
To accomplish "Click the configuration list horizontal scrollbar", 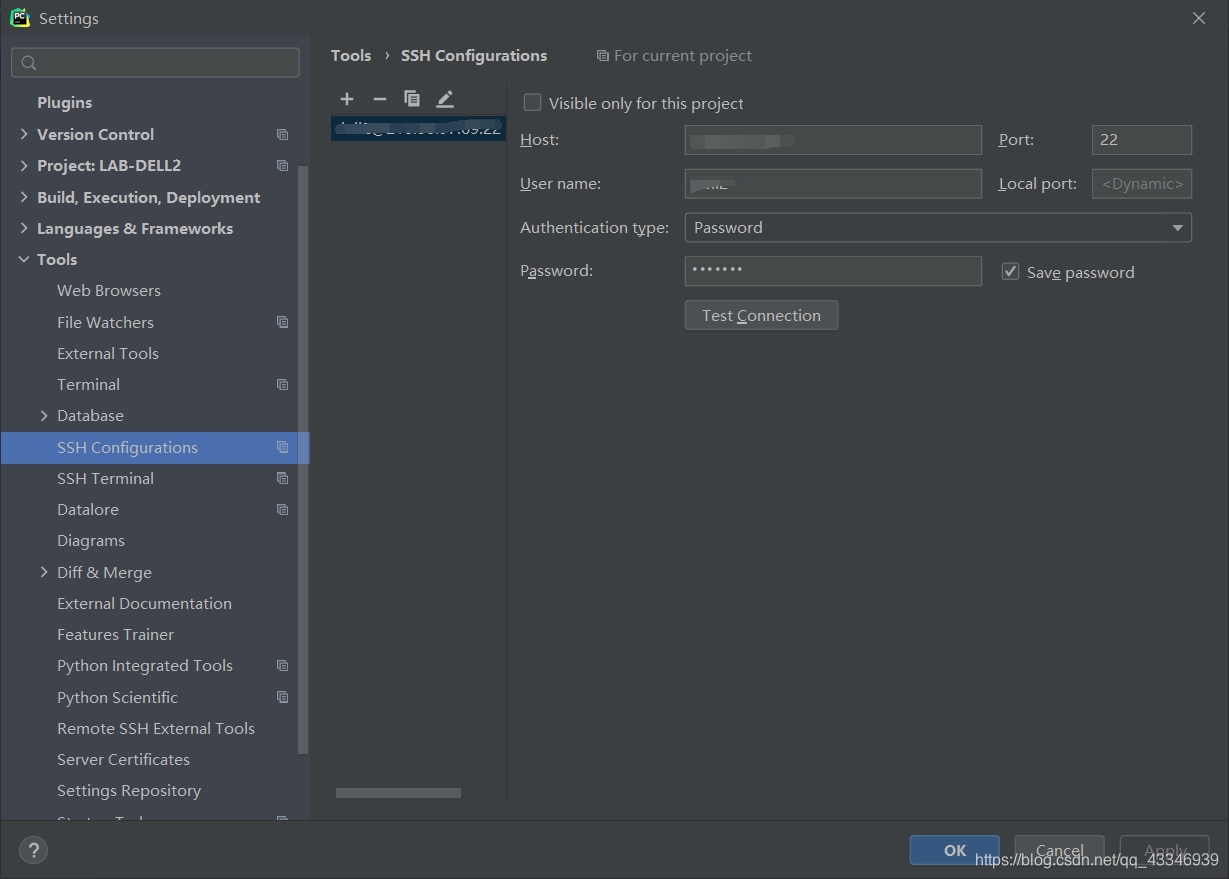I will (398, 793).
